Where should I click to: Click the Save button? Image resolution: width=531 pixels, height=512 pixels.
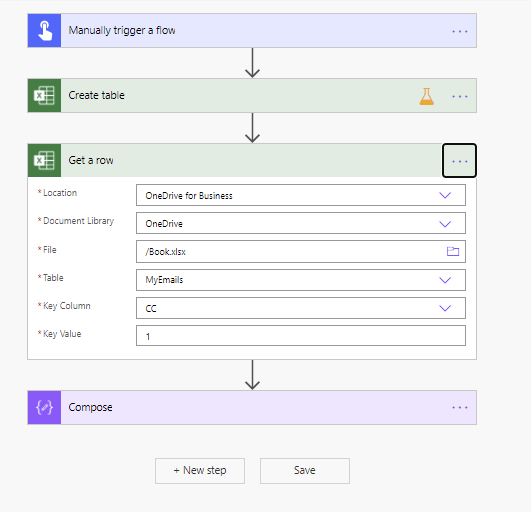tap(305, 471)
